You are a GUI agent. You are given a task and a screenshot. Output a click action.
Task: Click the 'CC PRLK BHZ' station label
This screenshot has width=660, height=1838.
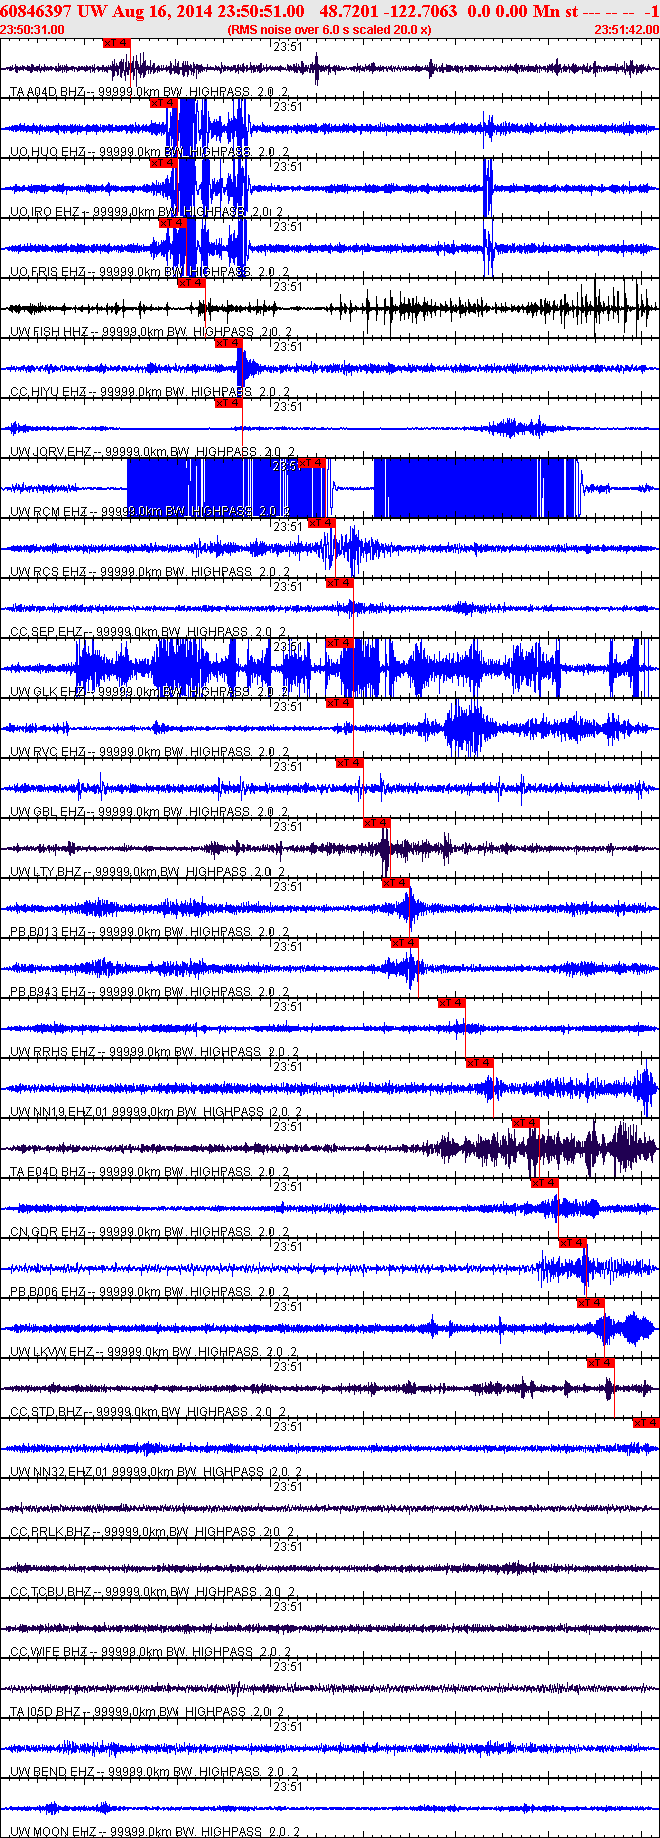tap(51, 1532)
